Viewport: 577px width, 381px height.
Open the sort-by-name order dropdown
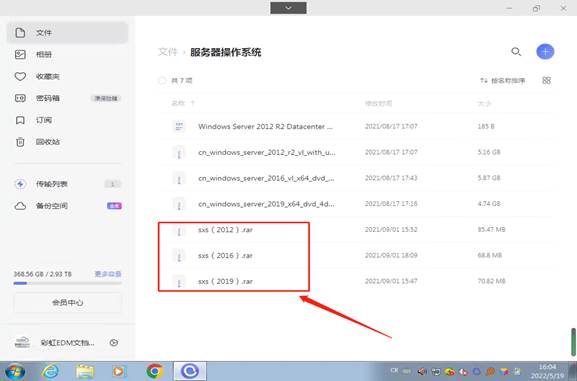[x=503, y=80]
